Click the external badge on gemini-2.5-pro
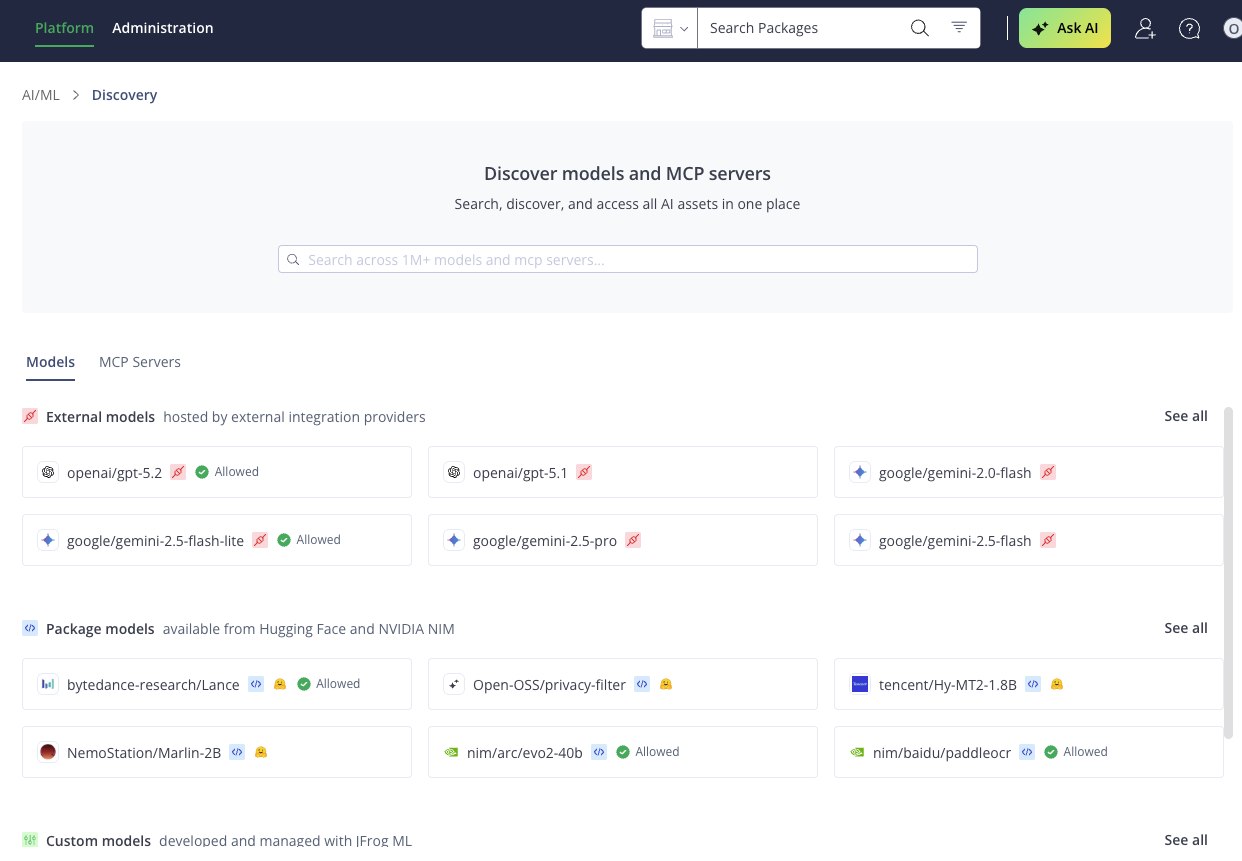 coord(633,540)
